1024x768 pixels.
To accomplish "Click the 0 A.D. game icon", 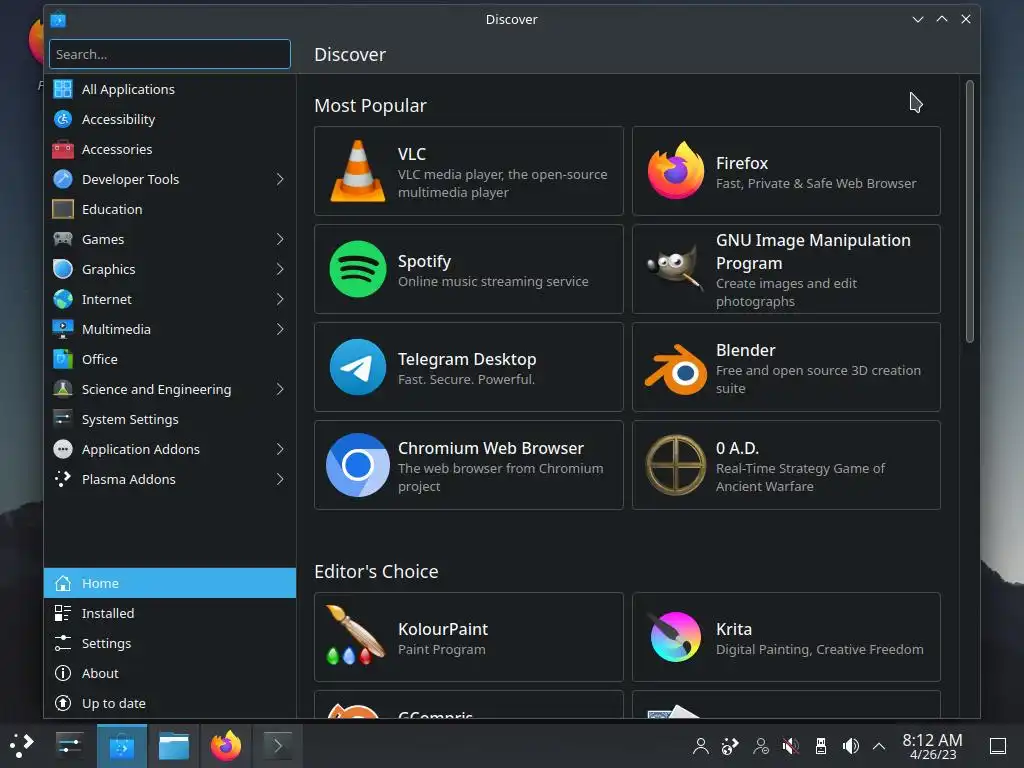I will coord(676,465).
